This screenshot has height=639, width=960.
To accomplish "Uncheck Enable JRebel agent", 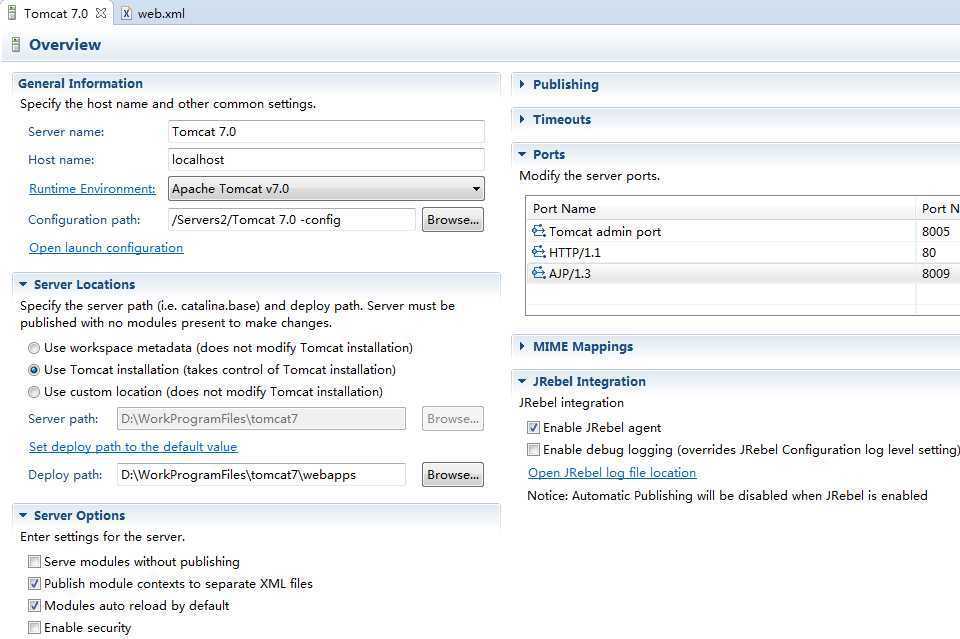I will point(534,428).
